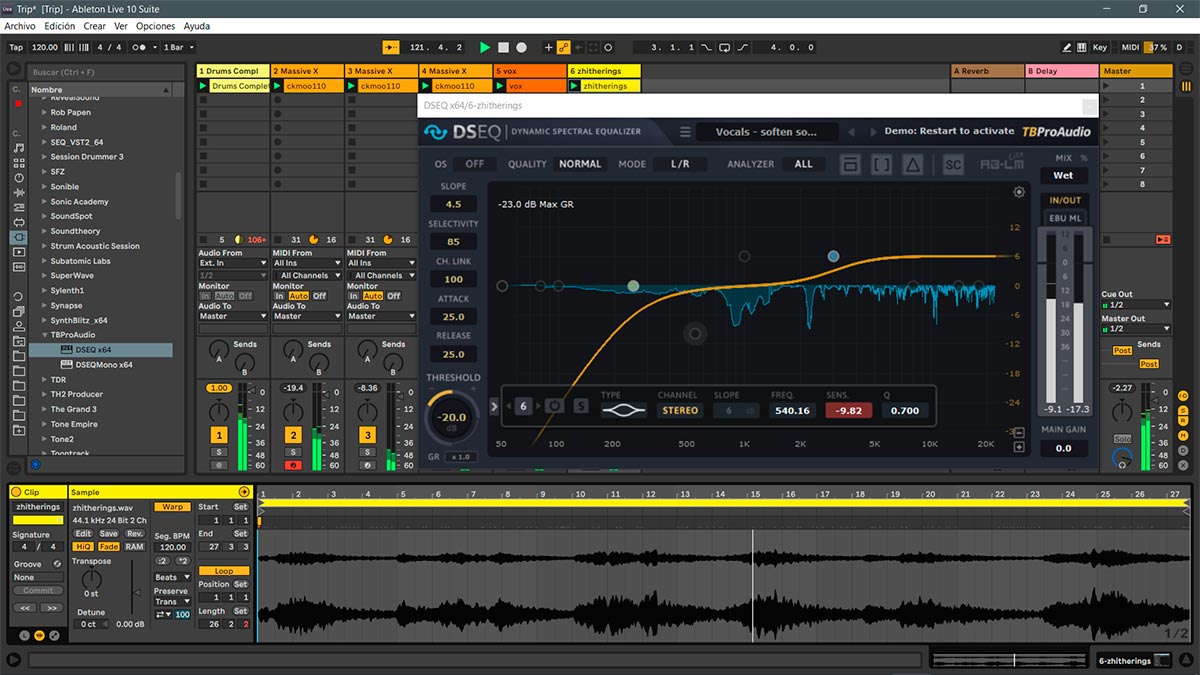Open the Edición menu
The height and width of the screenshot is (675, 1200).
[60, 26]
